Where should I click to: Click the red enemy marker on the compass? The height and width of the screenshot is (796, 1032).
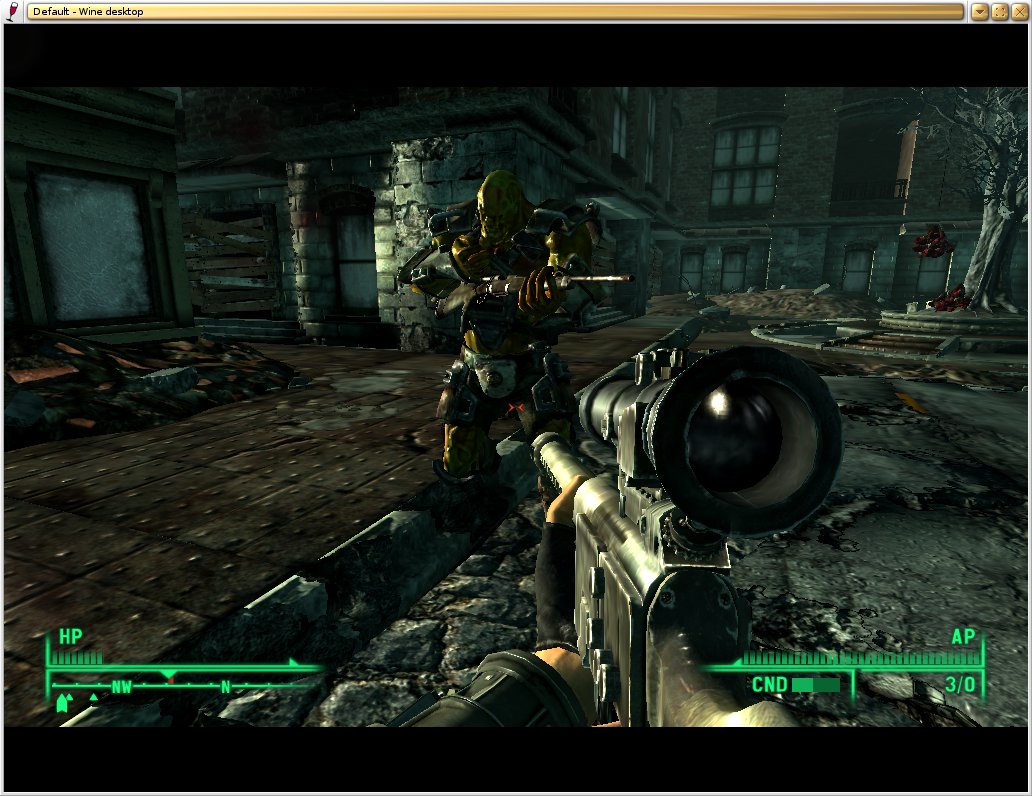[x=170, y=680]
